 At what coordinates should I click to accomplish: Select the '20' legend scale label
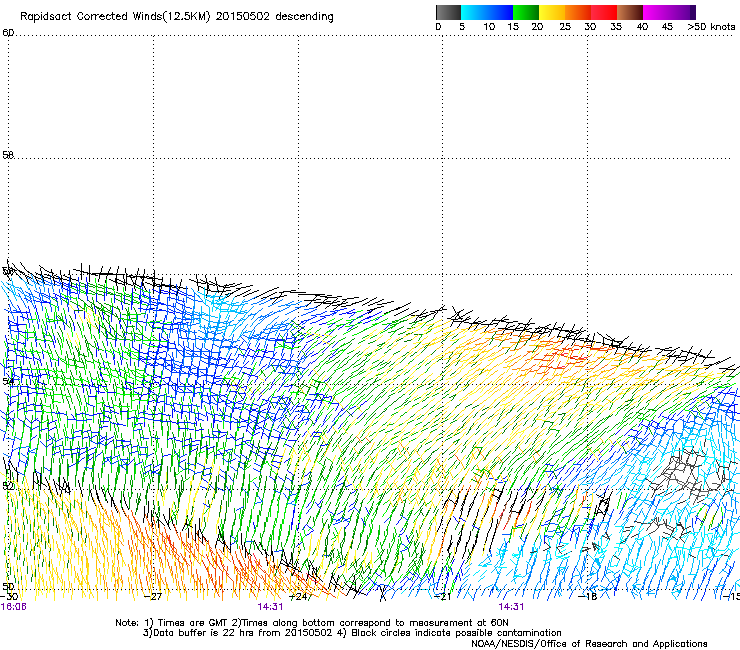537,27
